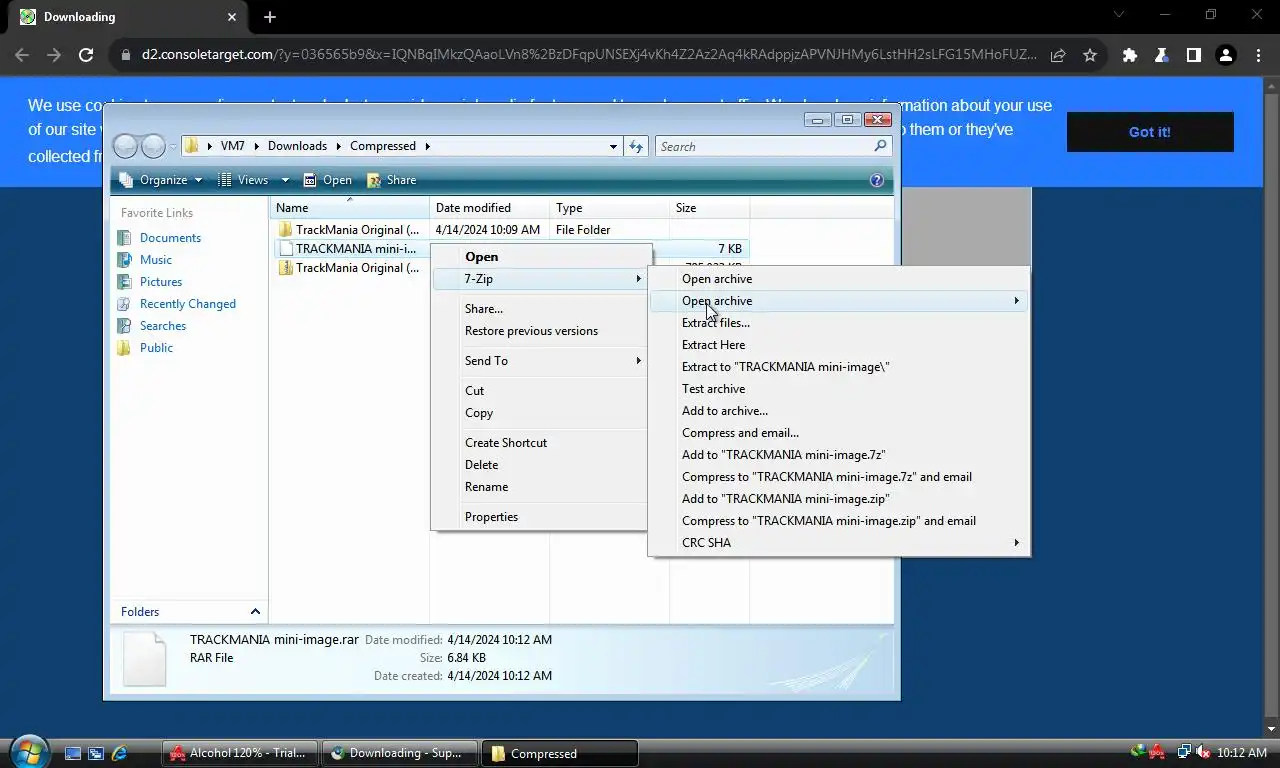Screen dimensions: 1280x768
Task: Click the Chrome reload page button
Action: (86, 55)
